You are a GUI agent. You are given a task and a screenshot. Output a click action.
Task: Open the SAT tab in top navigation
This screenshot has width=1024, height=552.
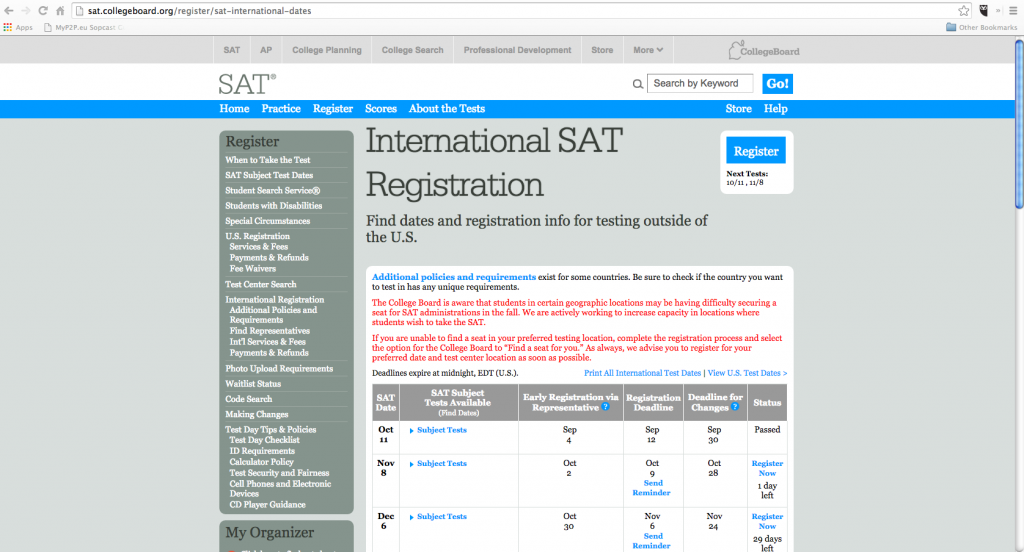coord(232,50)
